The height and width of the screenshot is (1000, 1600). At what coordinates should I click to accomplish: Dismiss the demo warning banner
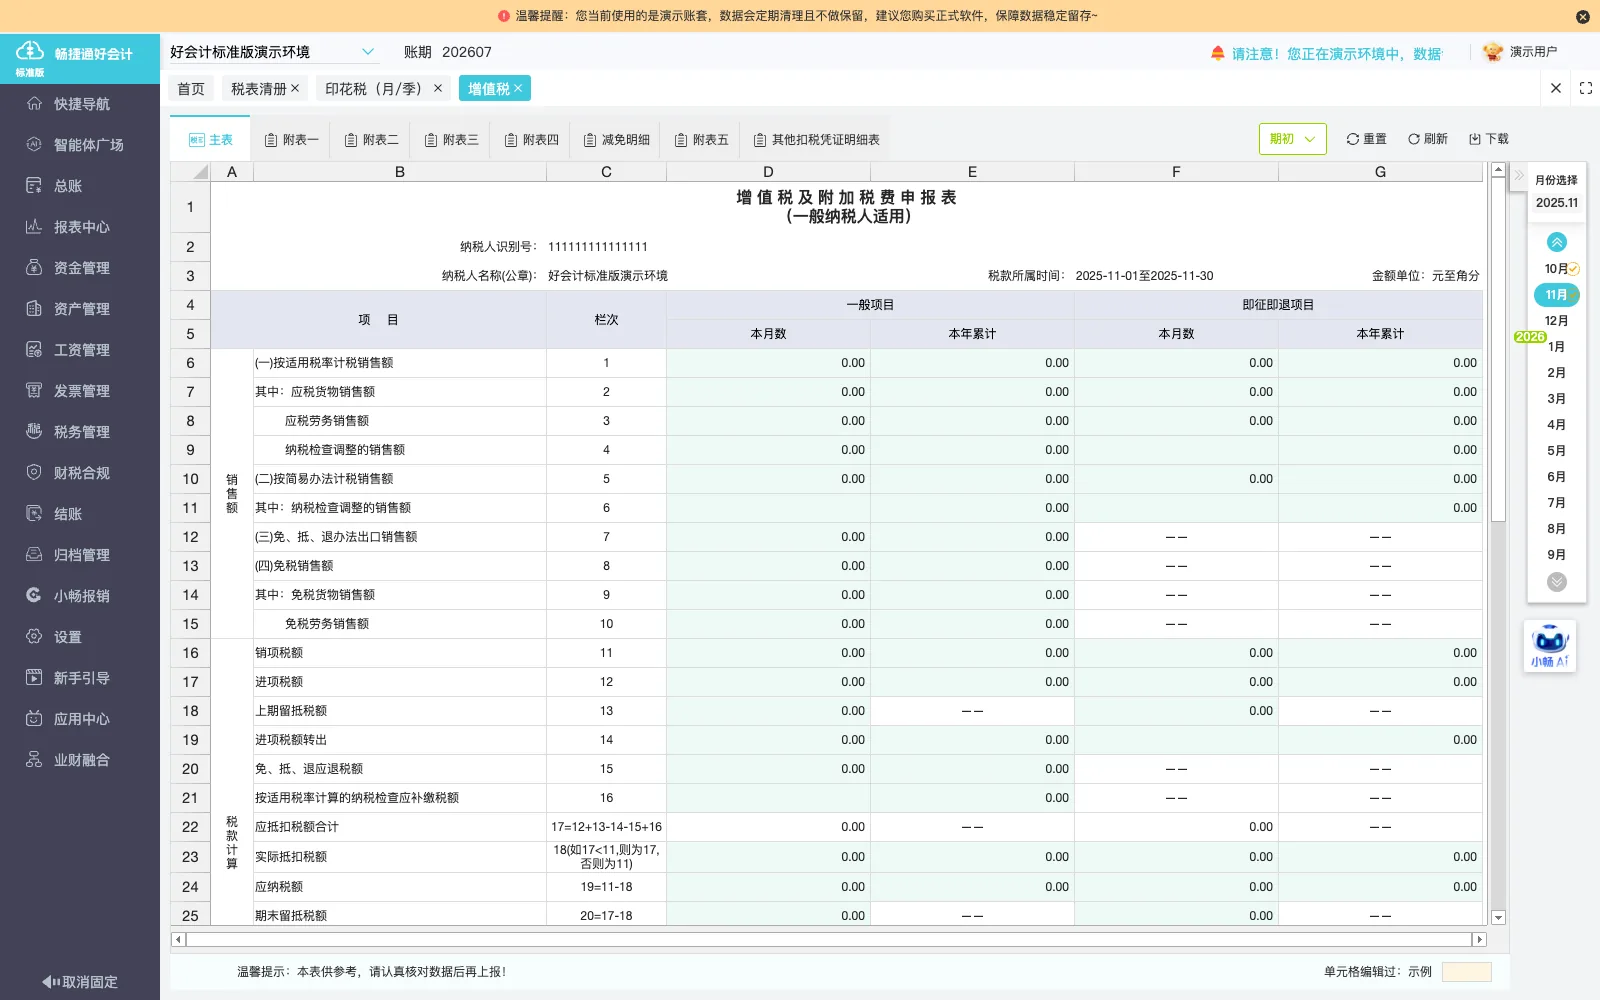point(1582,16)
